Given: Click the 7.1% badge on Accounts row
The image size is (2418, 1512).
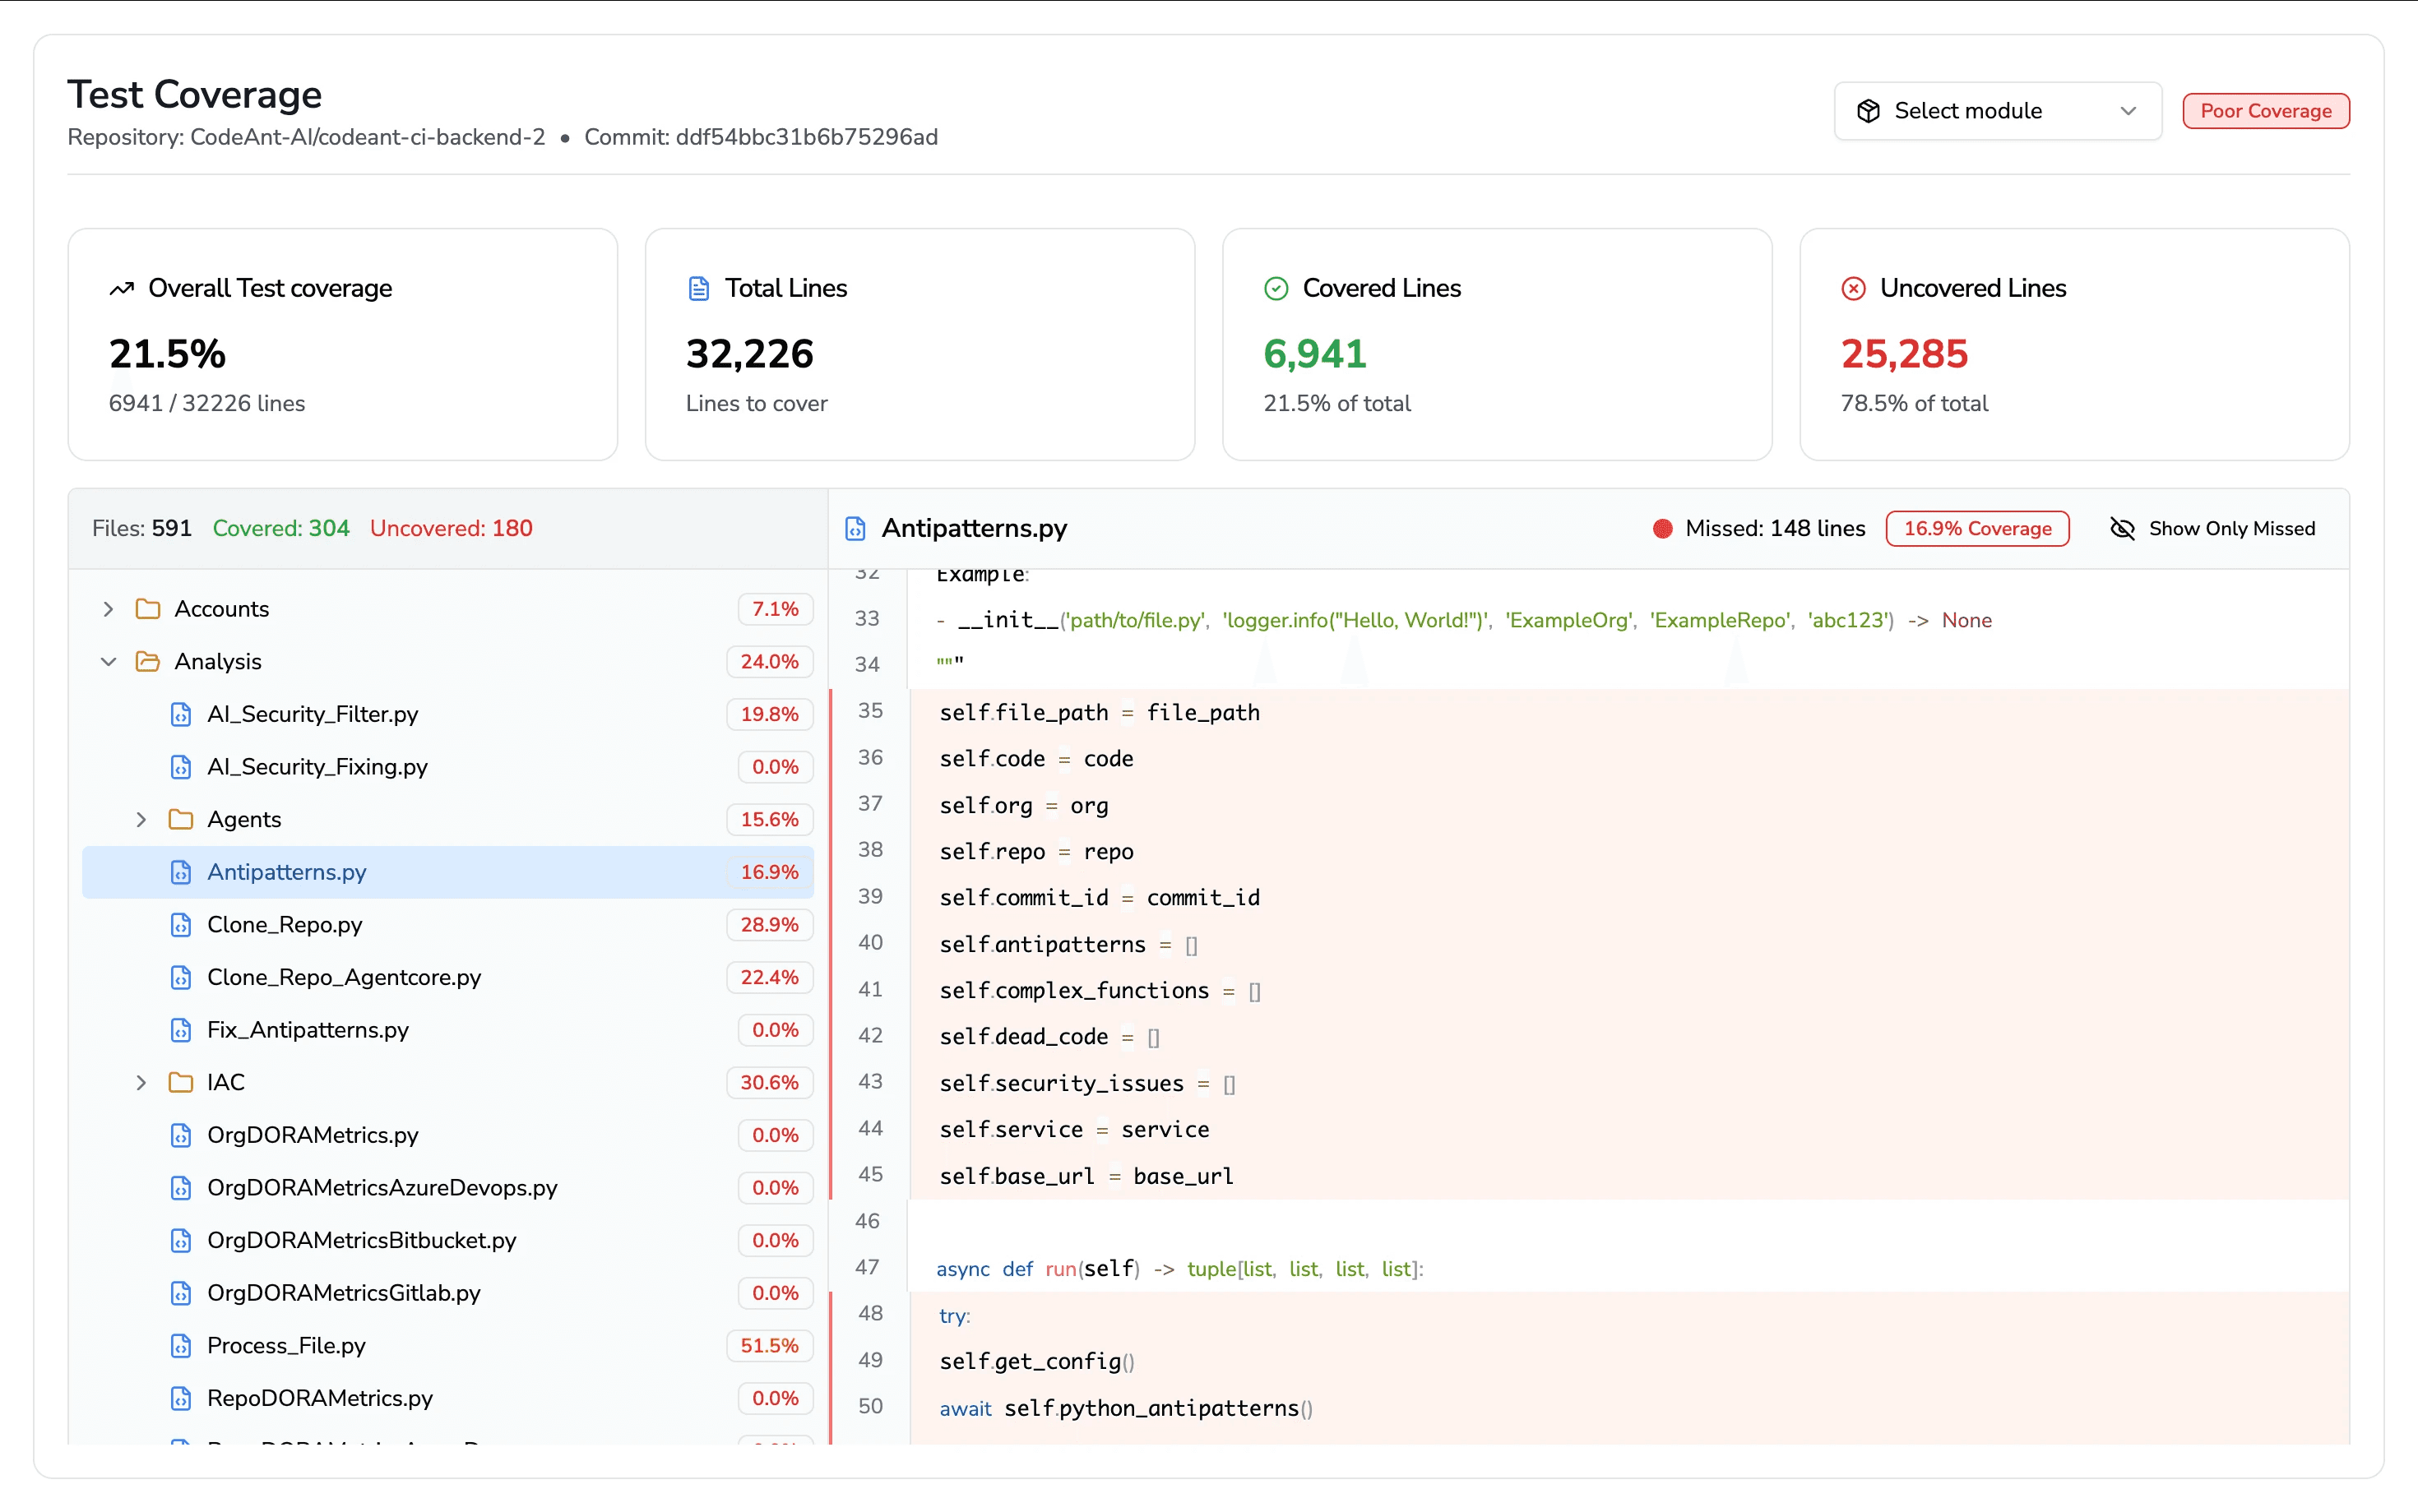Looking at the screenshot, I should [x=775, y=609].
